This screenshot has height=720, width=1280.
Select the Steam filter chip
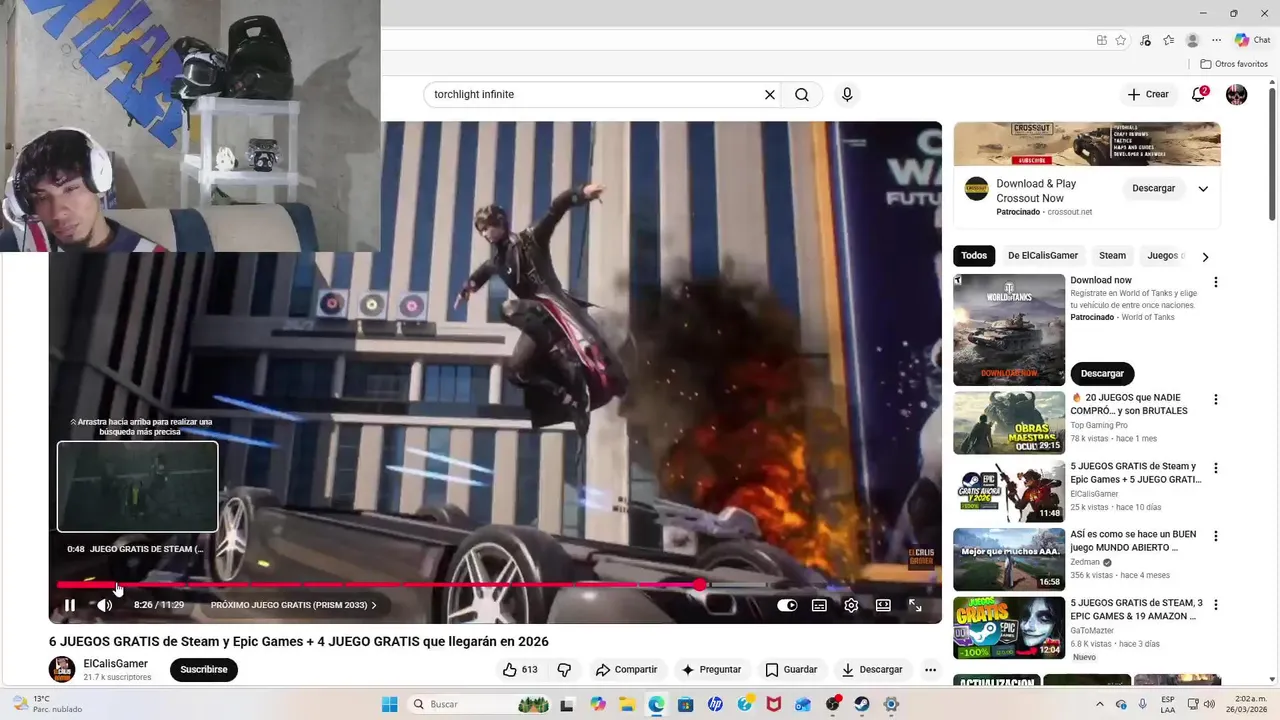click(1112, 256)
